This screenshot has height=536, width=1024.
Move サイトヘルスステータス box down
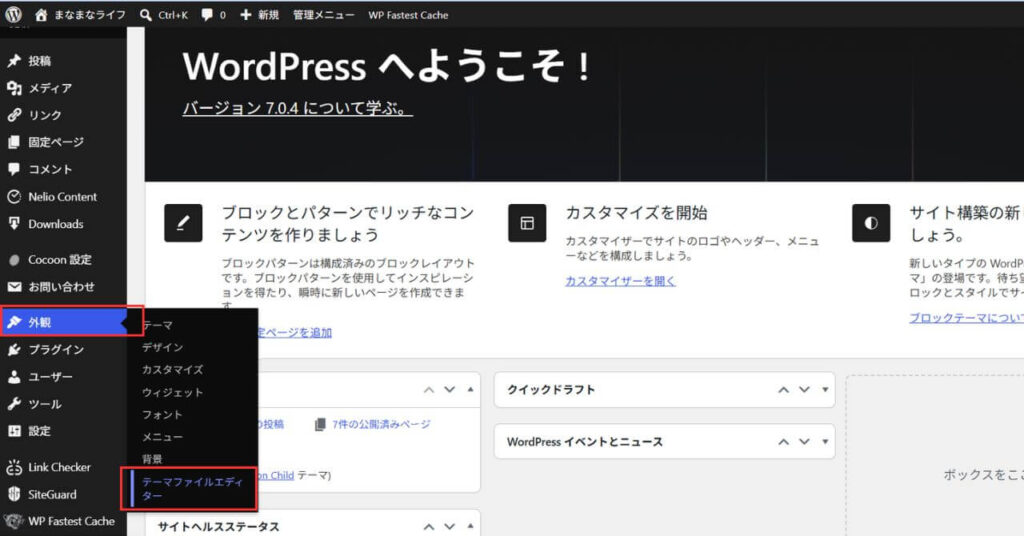[x=450, y=527]
